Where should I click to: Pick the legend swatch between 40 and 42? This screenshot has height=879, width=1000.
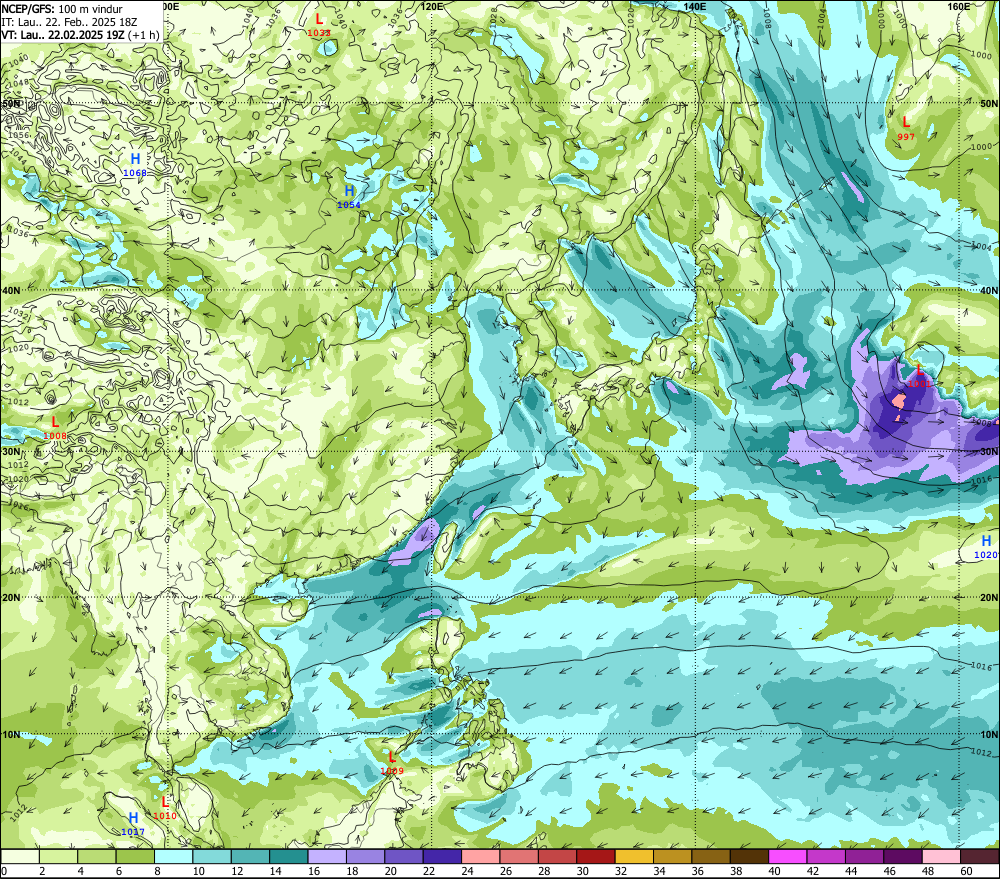788,856
